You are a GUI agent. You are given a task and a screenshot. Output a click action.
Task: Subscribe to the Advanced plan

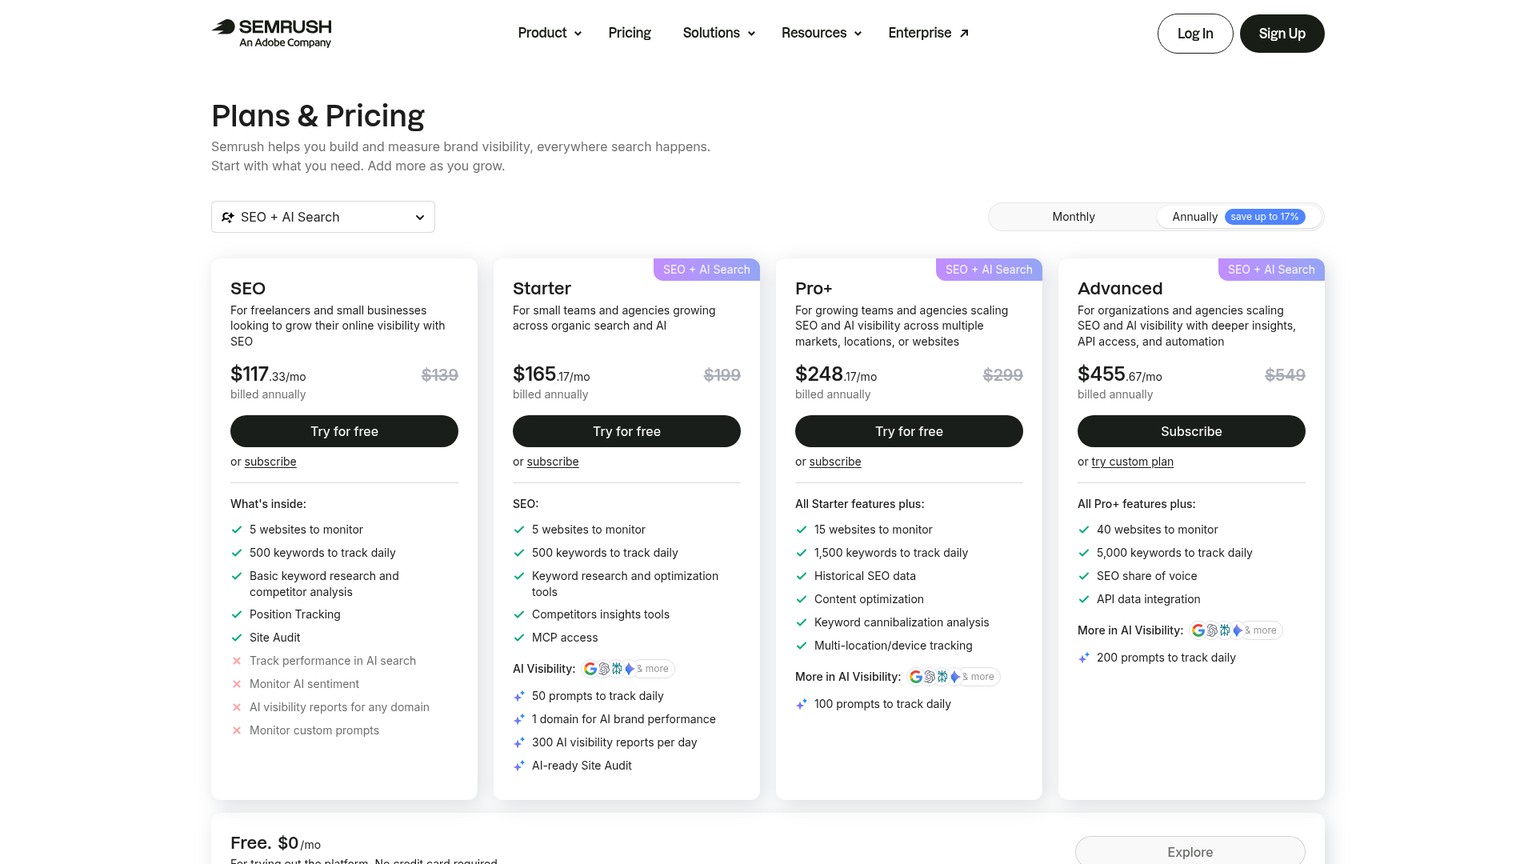click(x=1191, y=431)
